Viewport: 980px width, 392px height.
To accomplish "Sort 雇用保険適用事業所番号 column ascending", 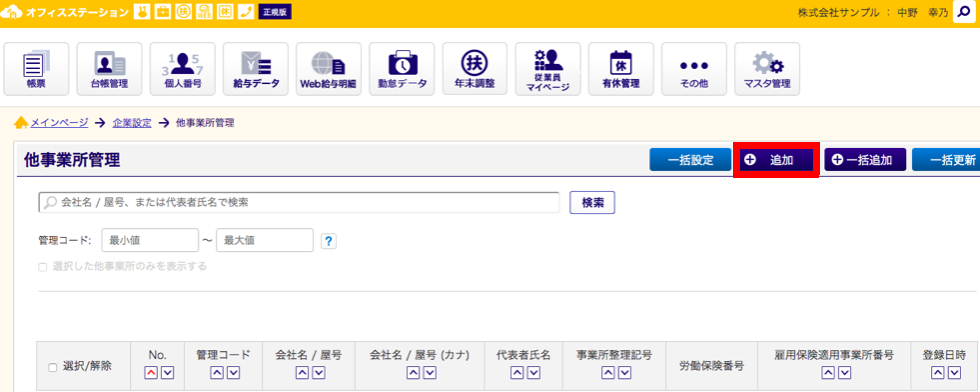I will (x=828, y=373).
